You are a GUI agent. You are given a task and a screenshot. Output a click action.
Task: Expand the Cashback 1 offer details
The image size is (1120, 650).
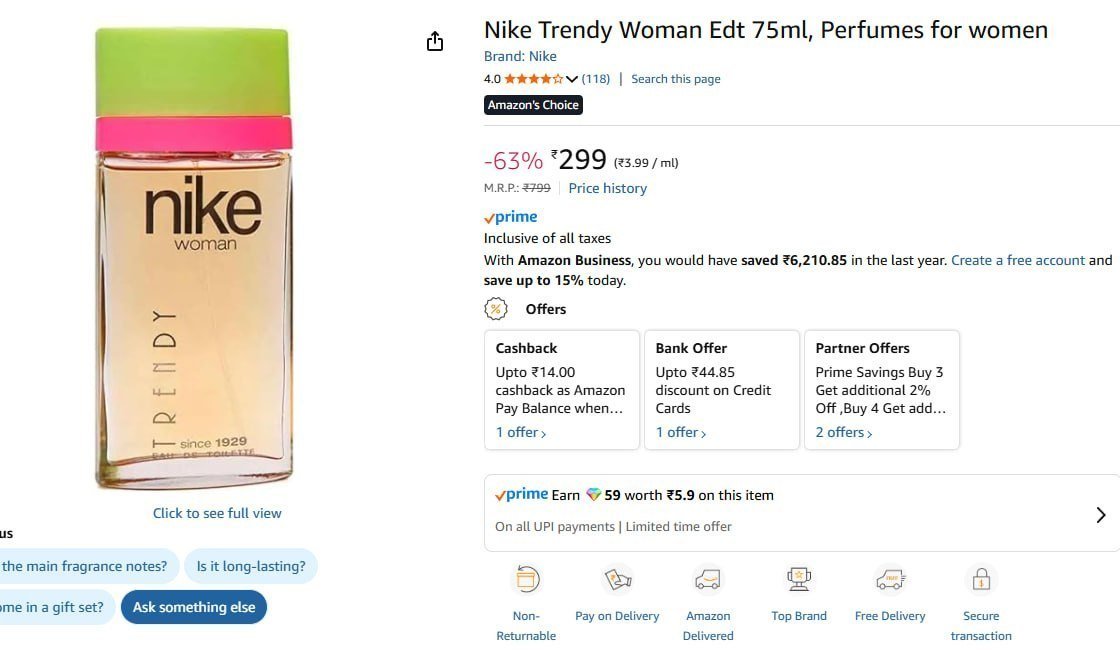click(x=519, y=432)
